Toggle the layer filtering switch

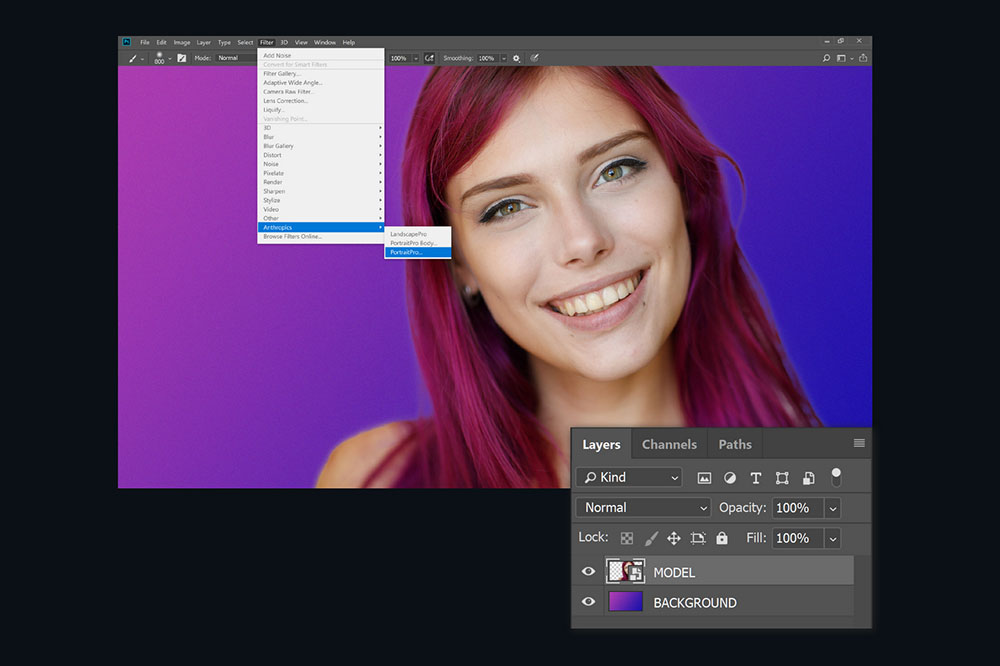click(x=836, y=477)
